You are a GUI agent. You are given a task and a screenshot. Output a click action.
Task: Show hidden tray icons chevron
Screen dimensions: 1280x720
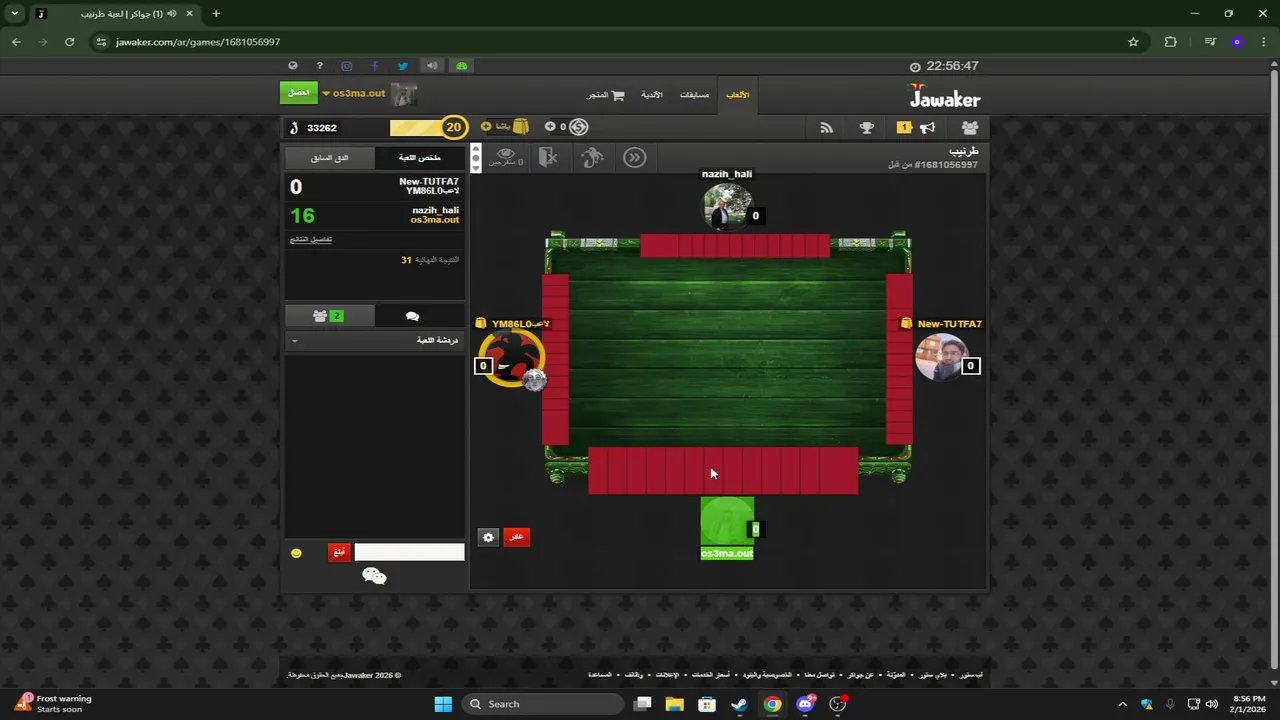(x=1122, y=704)
